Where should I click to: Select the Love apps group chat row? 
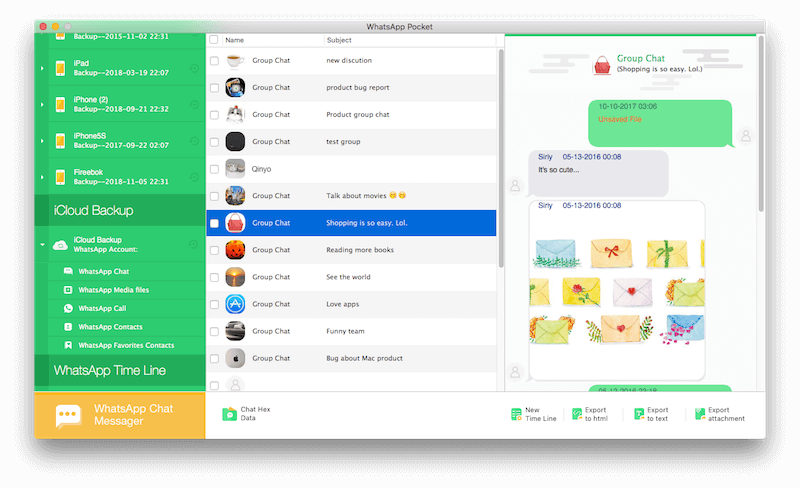[x=351, y=304]
